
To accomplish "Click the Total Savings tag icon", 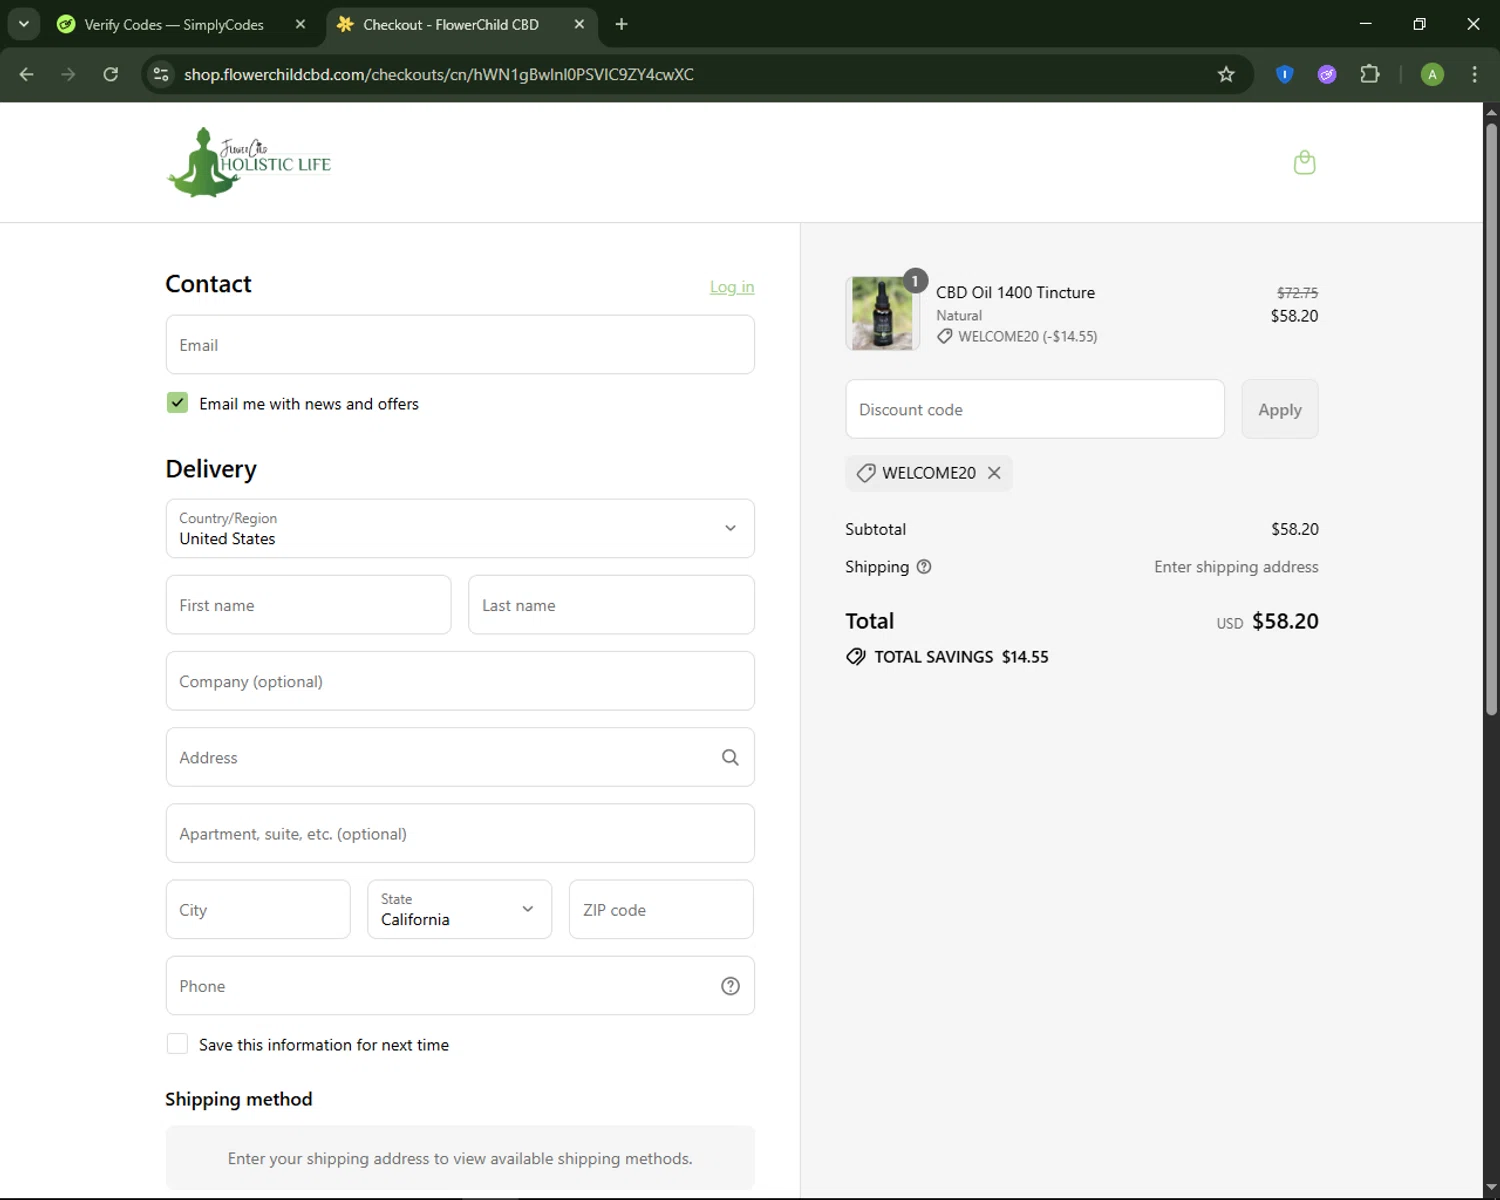I will click(x=856, y=657).
